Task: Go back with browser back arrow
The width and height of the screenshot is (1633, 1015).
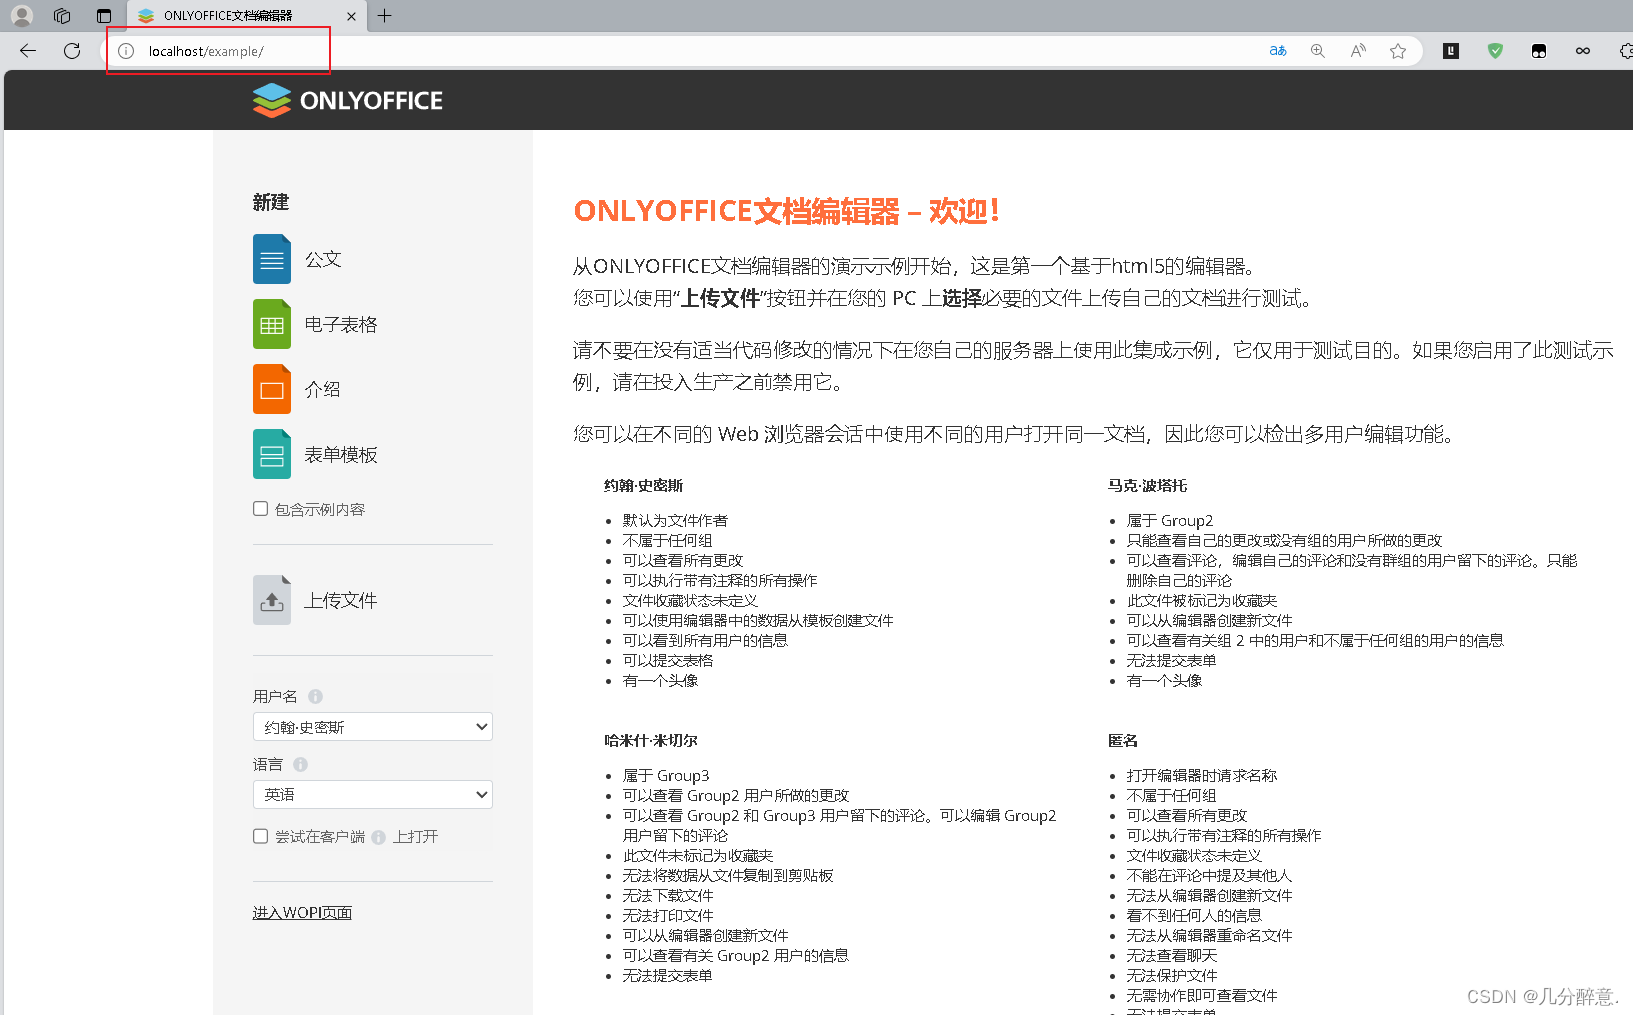Action: (28, 51)
